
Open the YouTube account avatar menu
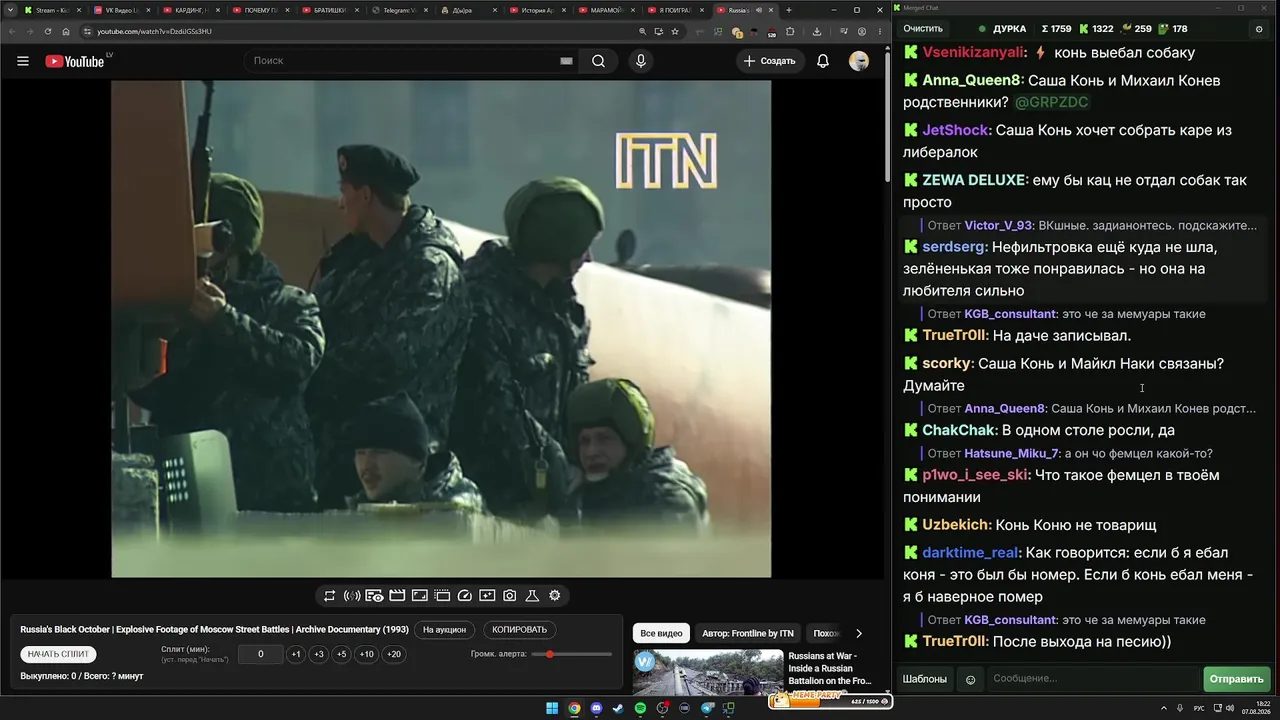pyautogui.click(x=859, y=61)
